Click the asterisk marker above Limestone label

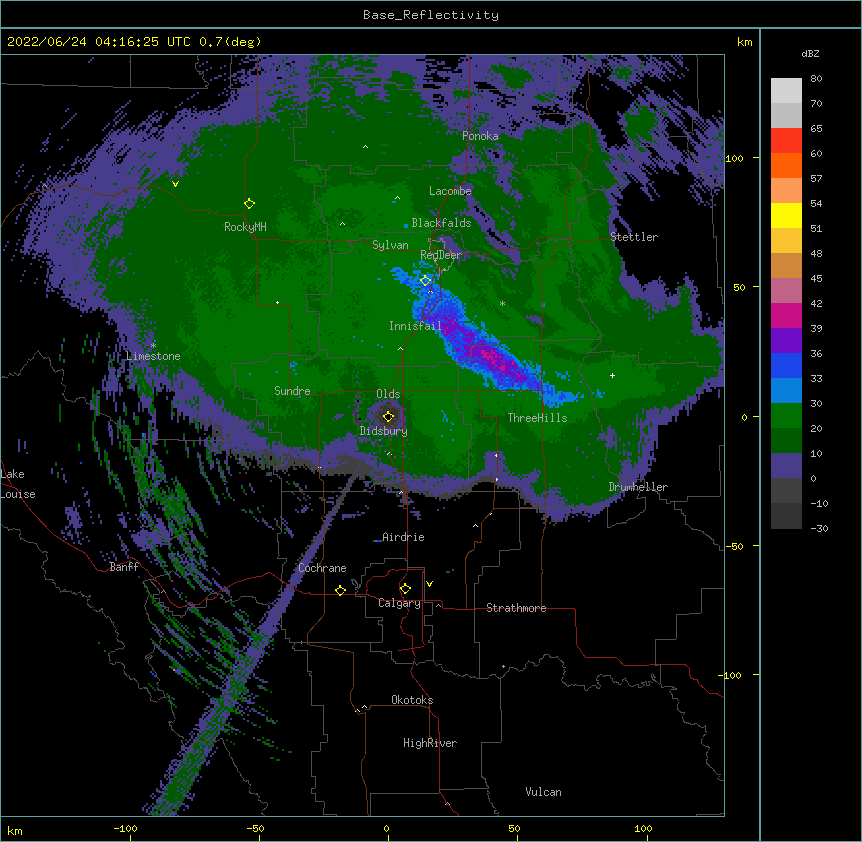click(x=153, y=345)
